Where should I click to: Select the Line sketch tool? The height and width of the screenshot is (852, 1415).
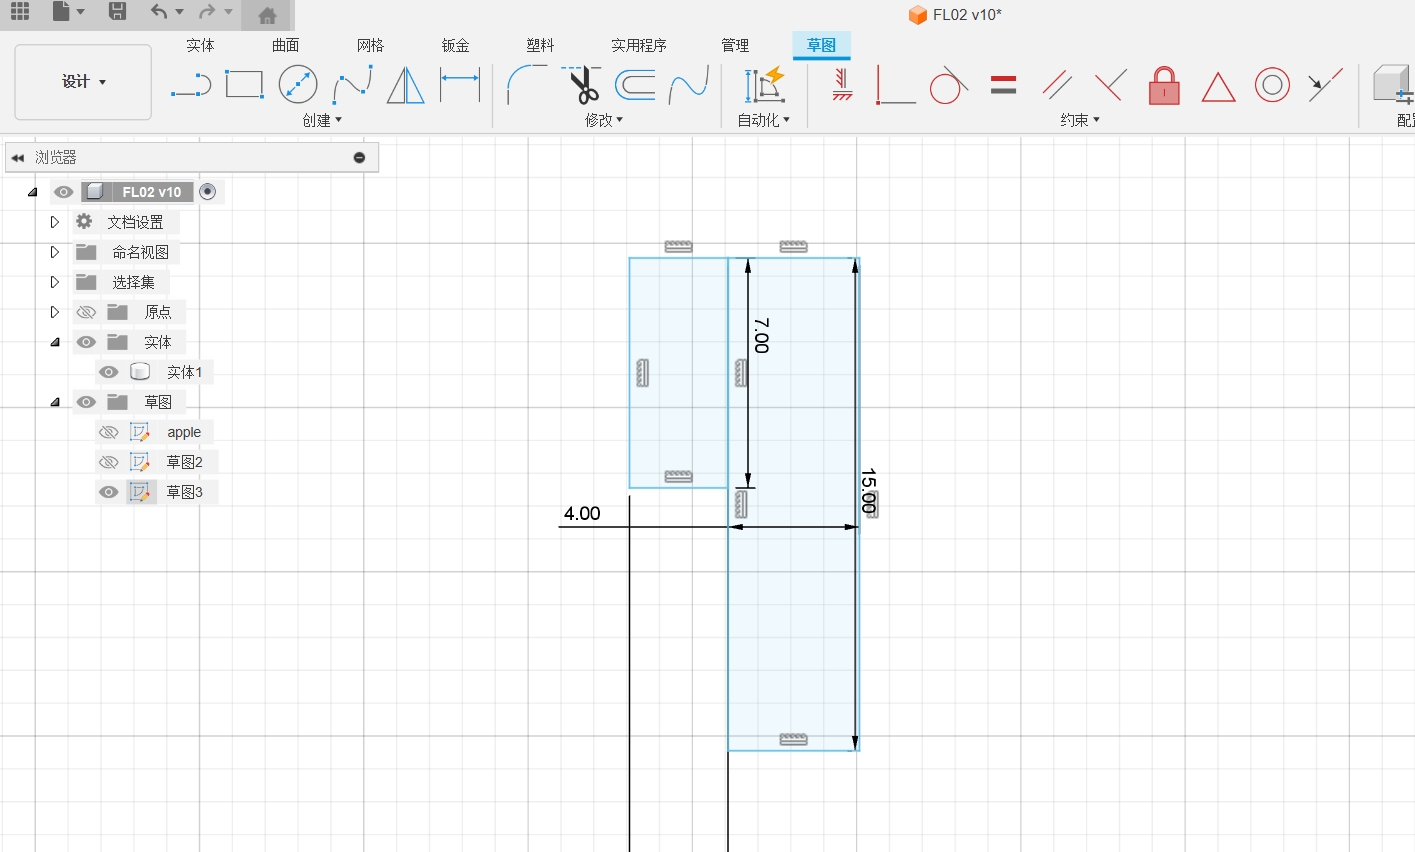191,86
